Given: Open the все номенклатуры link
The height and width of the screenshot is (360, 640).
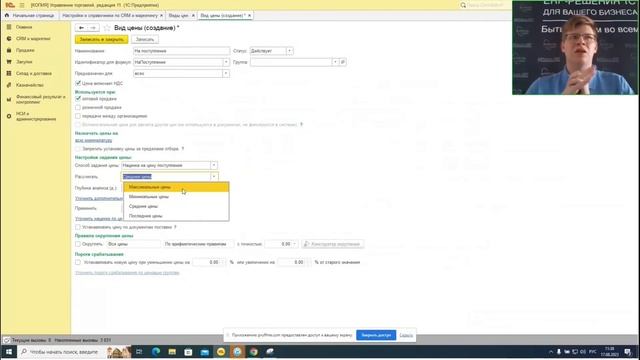Looking at the screenshot, I should (x=93, y=140).
